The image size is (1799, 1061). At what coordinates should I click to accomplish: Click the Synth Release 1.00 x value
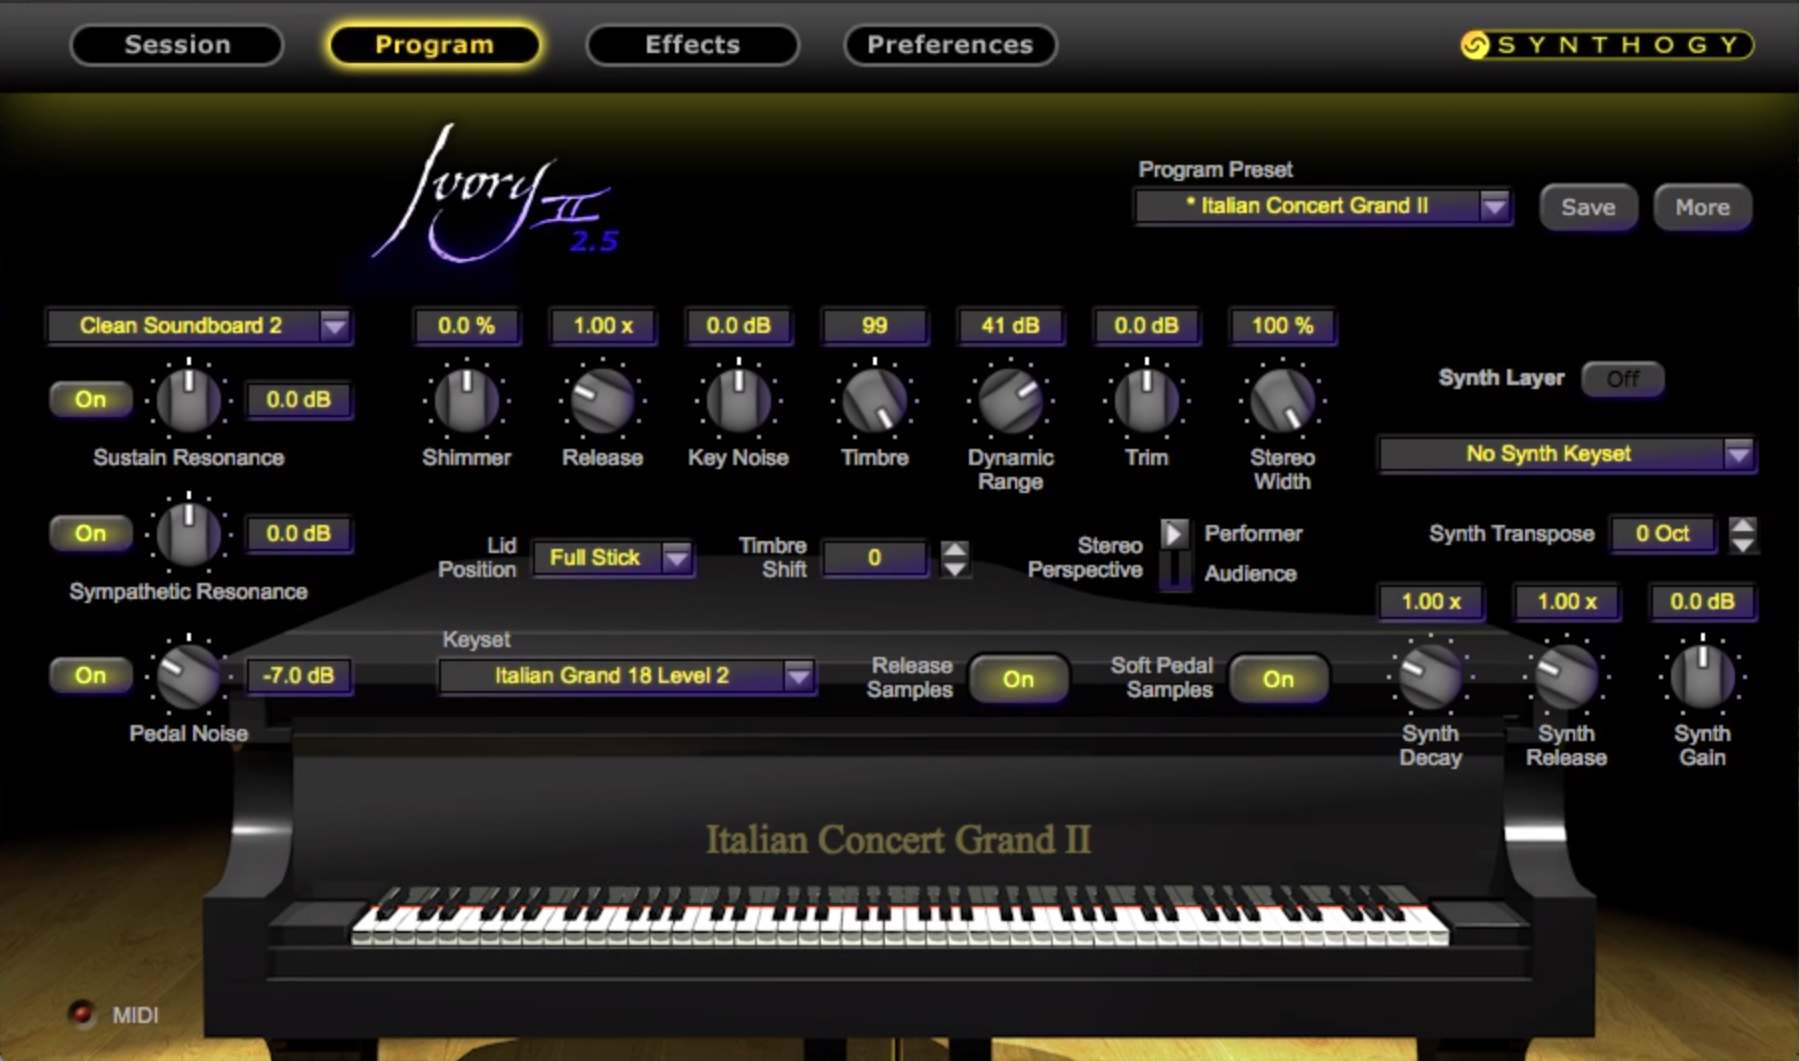coord(1566,602)
